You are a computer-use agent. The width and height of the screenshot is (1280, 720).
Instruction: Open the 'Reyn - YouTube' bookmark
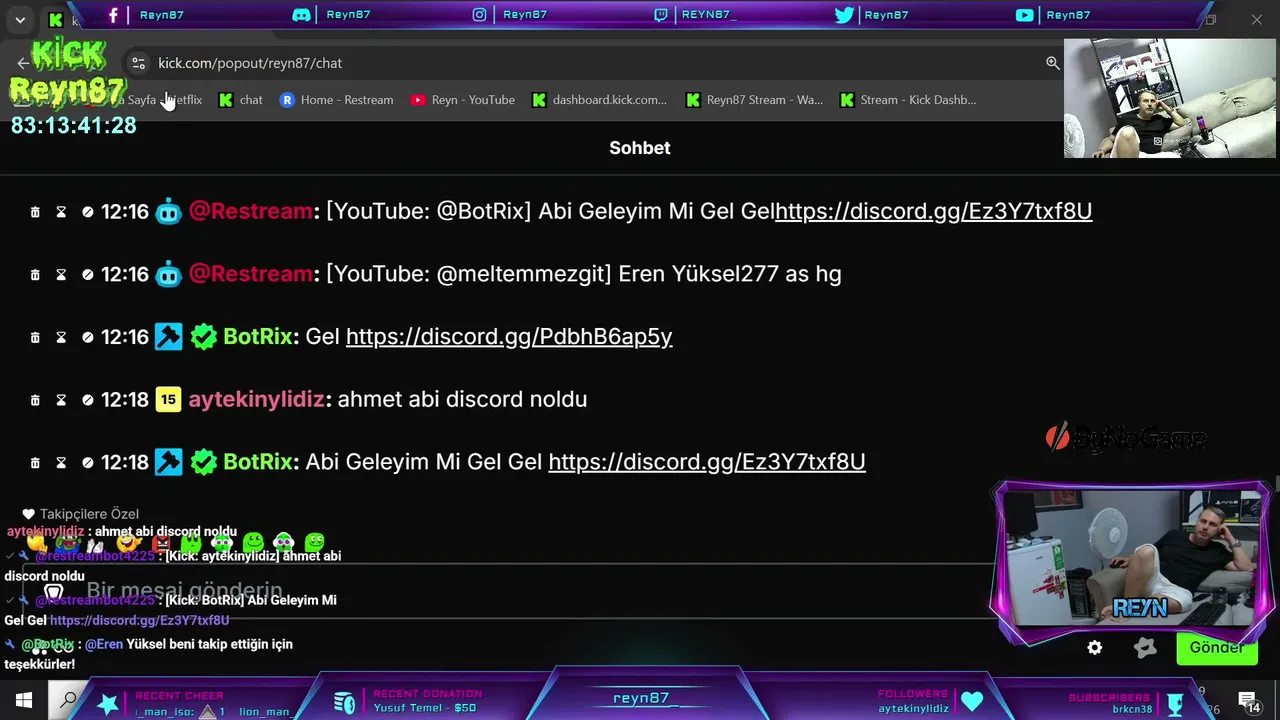(462, 100)
